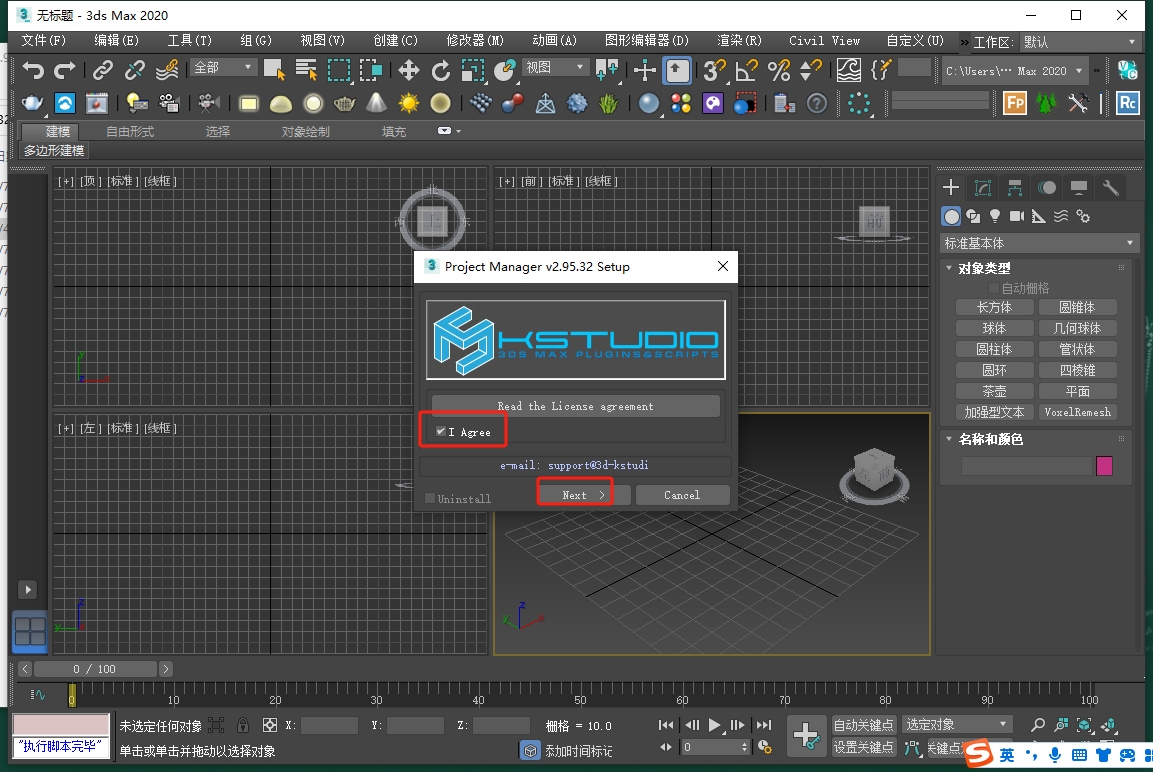The image size is (1153, 772).
Task: Open the ribbon options dropdown after 填充
Action: [x=449, y=131]
